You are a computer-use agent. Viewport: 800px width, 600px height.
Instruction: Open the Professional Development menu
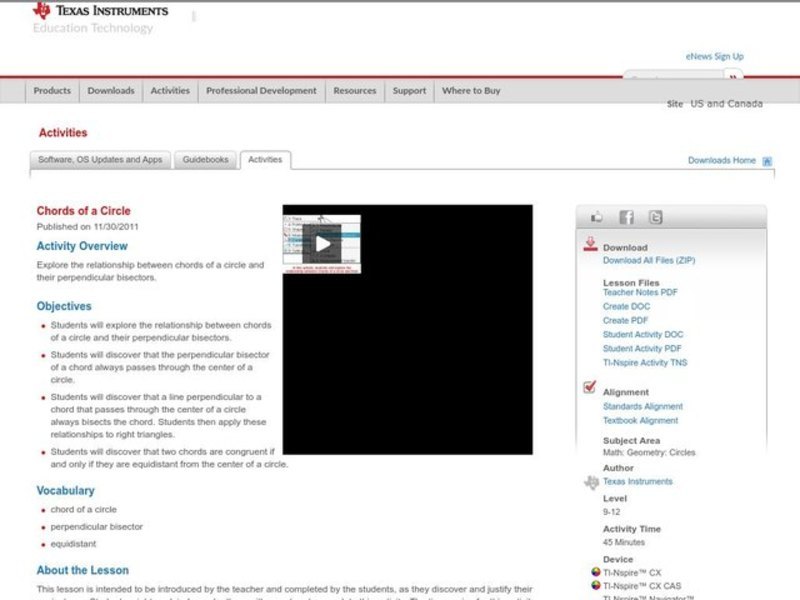(x=261, y=91)
